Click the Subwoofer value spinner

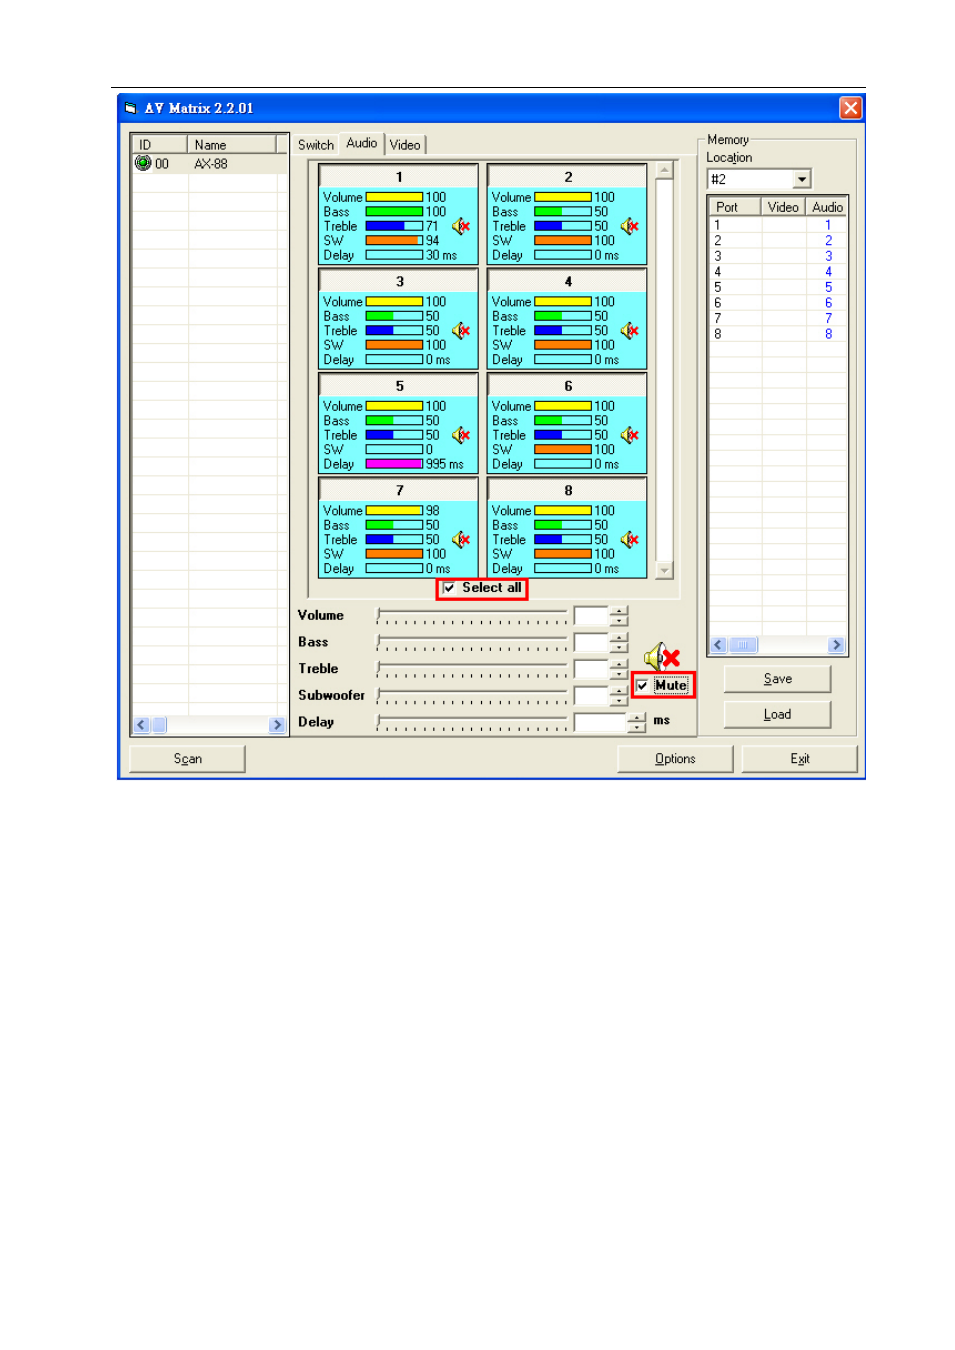click(x=619, y=695)
